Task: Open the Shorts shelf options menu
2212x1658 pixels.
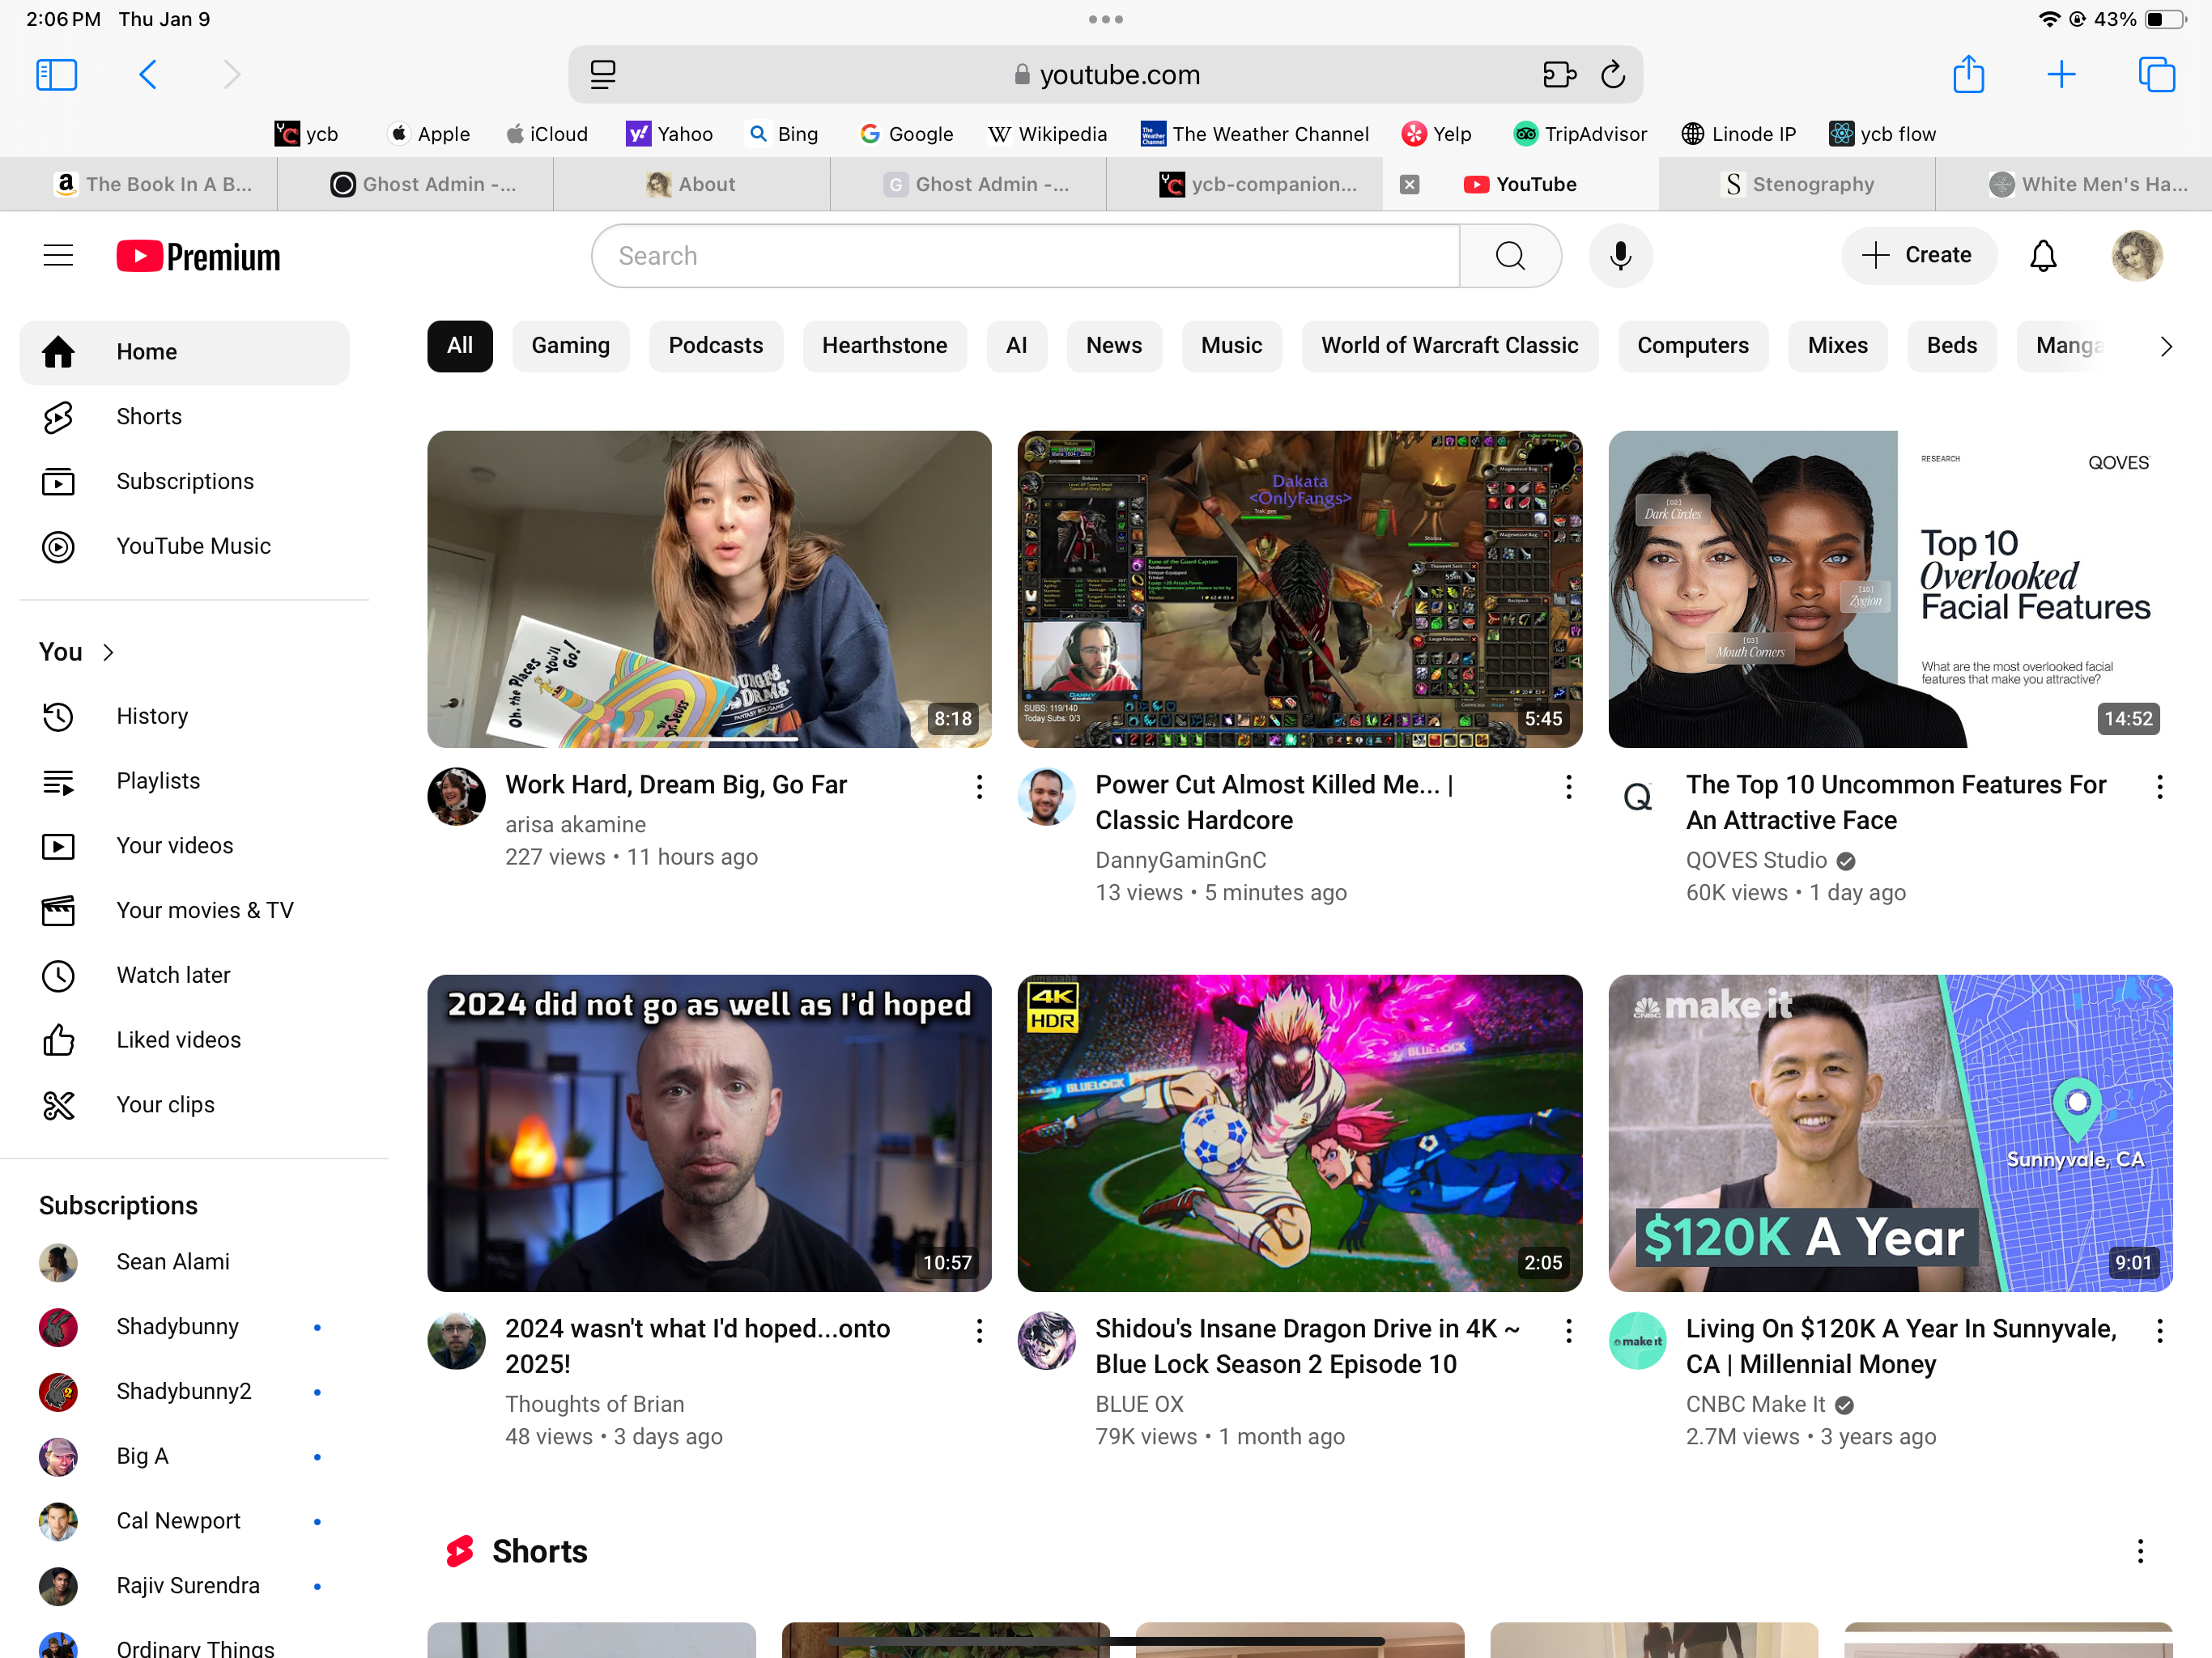Action: (x=2140, y=1552)
